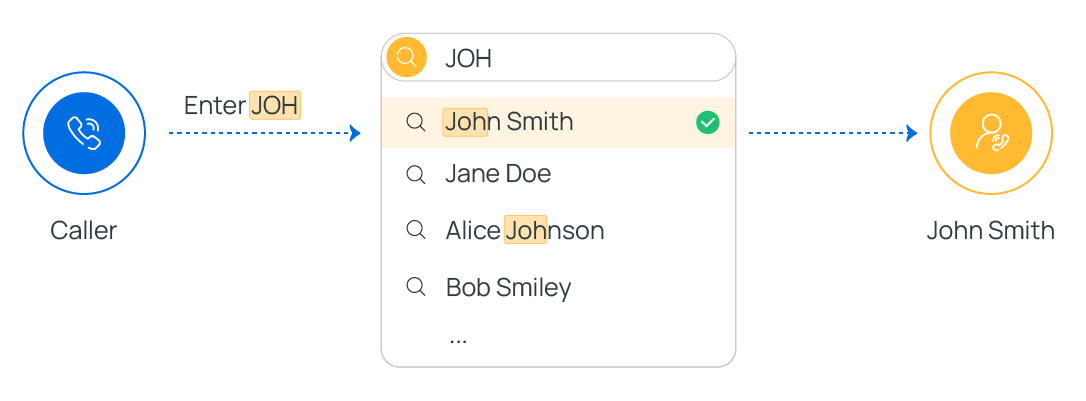The width and height of the screenshot is (1086, 401).
Task: Click the highlighted Joh in Alice Johnson
Action: (526, 231)
